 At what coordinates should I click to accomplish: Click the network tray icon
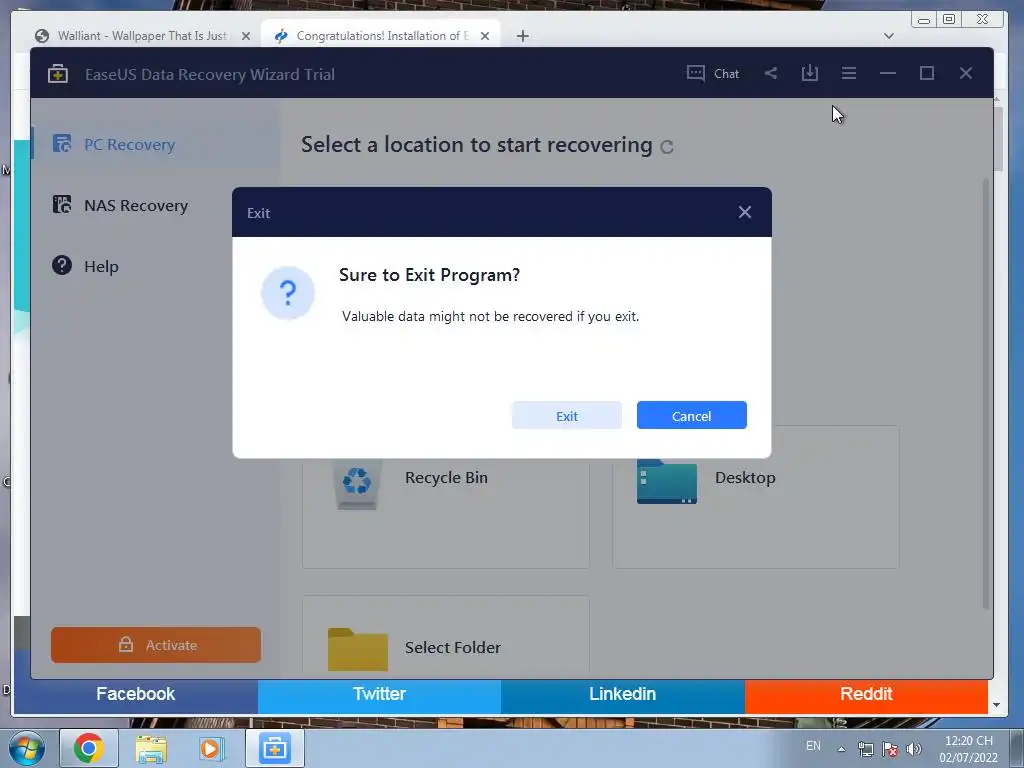pos(865,749)
